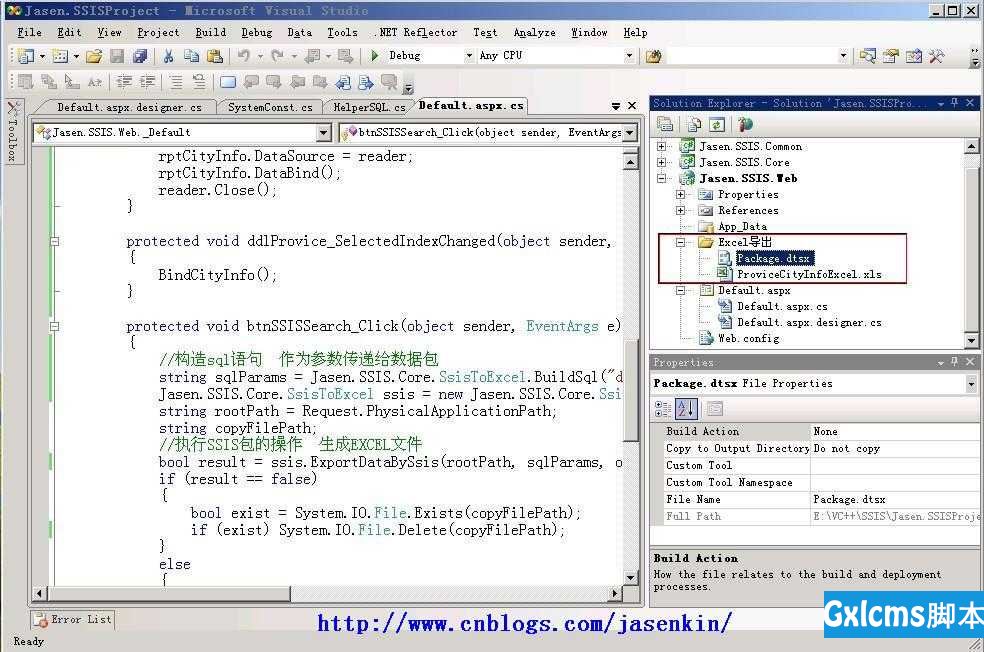984x652 pixels.
Task: Select Web.config in Solution Explorer
Action: (748, 339)
